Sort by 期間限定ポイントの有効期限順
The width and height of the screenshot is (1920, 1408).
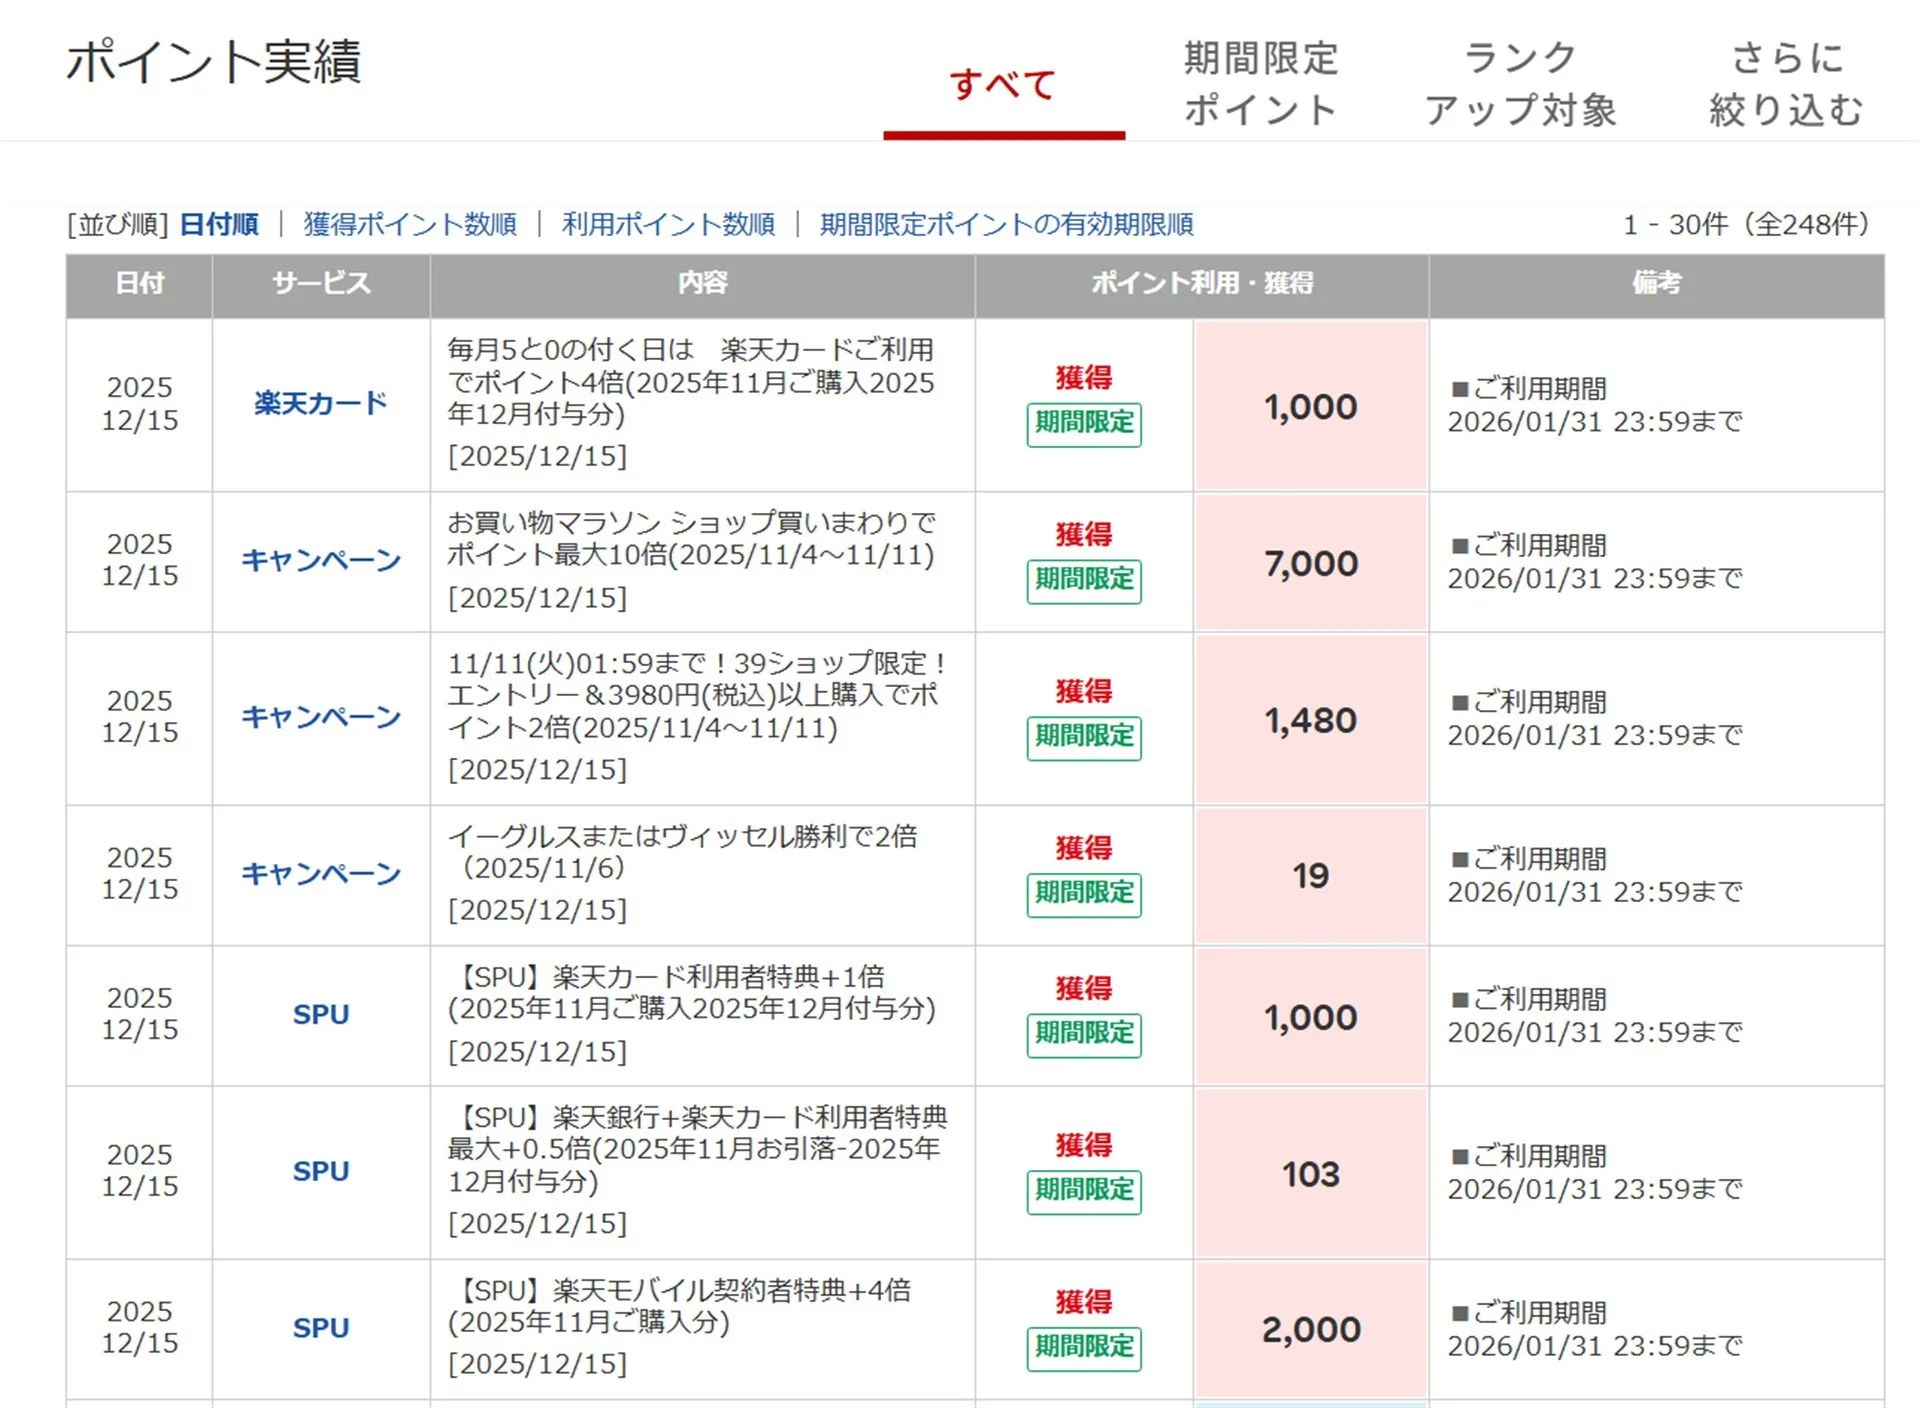(1006, 224)
